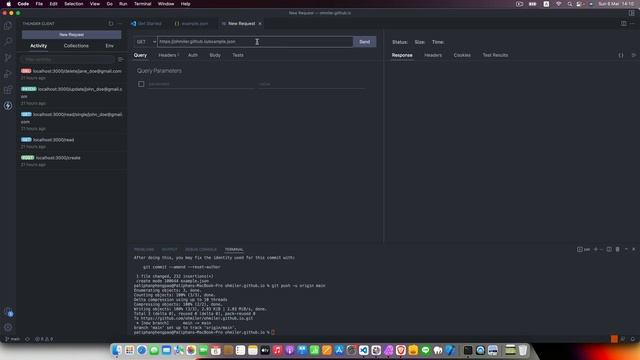The height and width of the screenshot is (360, 640).
Task: Open Apple TV in the Dock
Action: pos(265,350)
